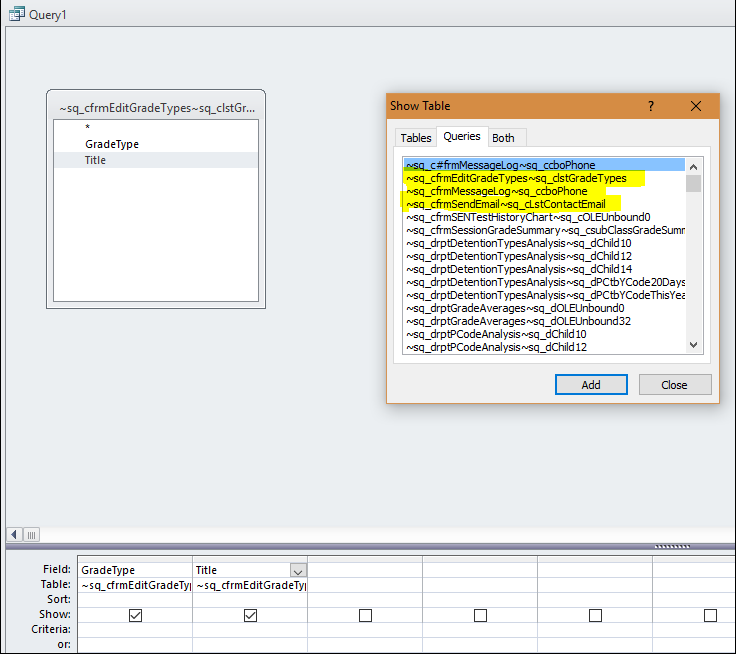Screen dimensions: 736x654
Task: Click Criteria cell under GradeType column
Action: pyautogui.click(x=135, y=630)
